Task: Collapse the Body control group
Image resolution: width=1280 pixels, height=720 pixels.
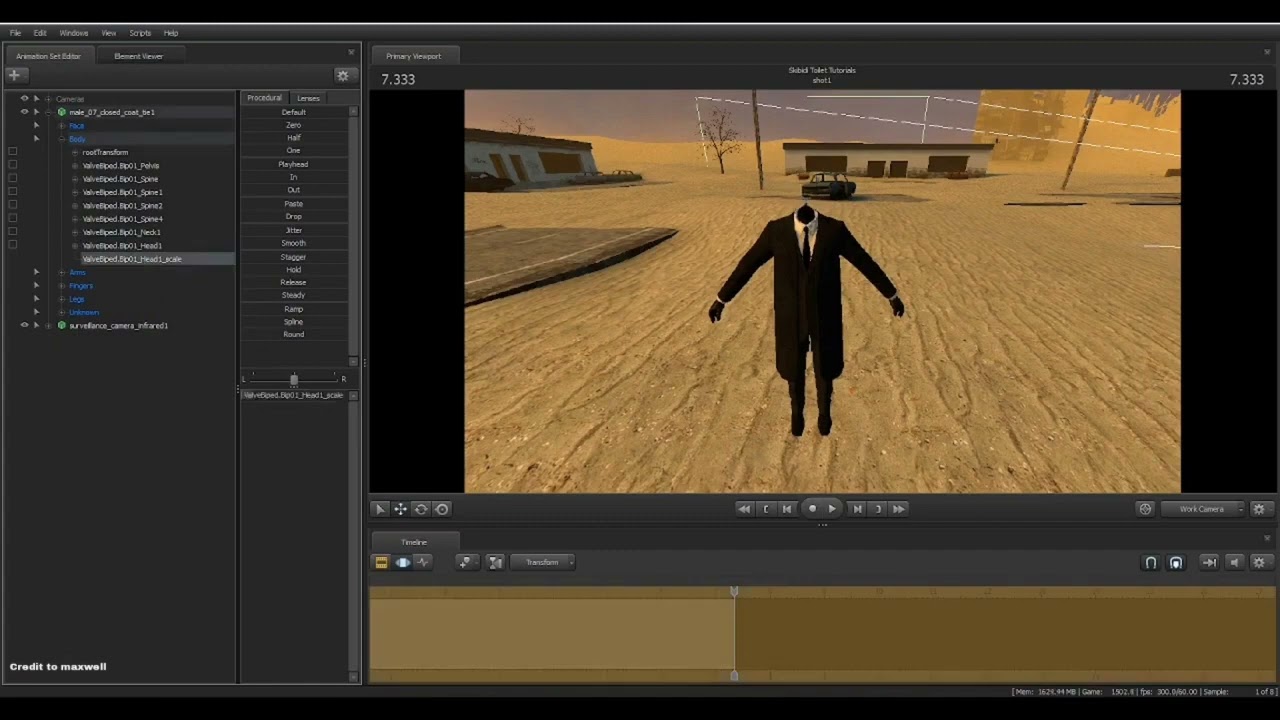Action: point(61,139)
